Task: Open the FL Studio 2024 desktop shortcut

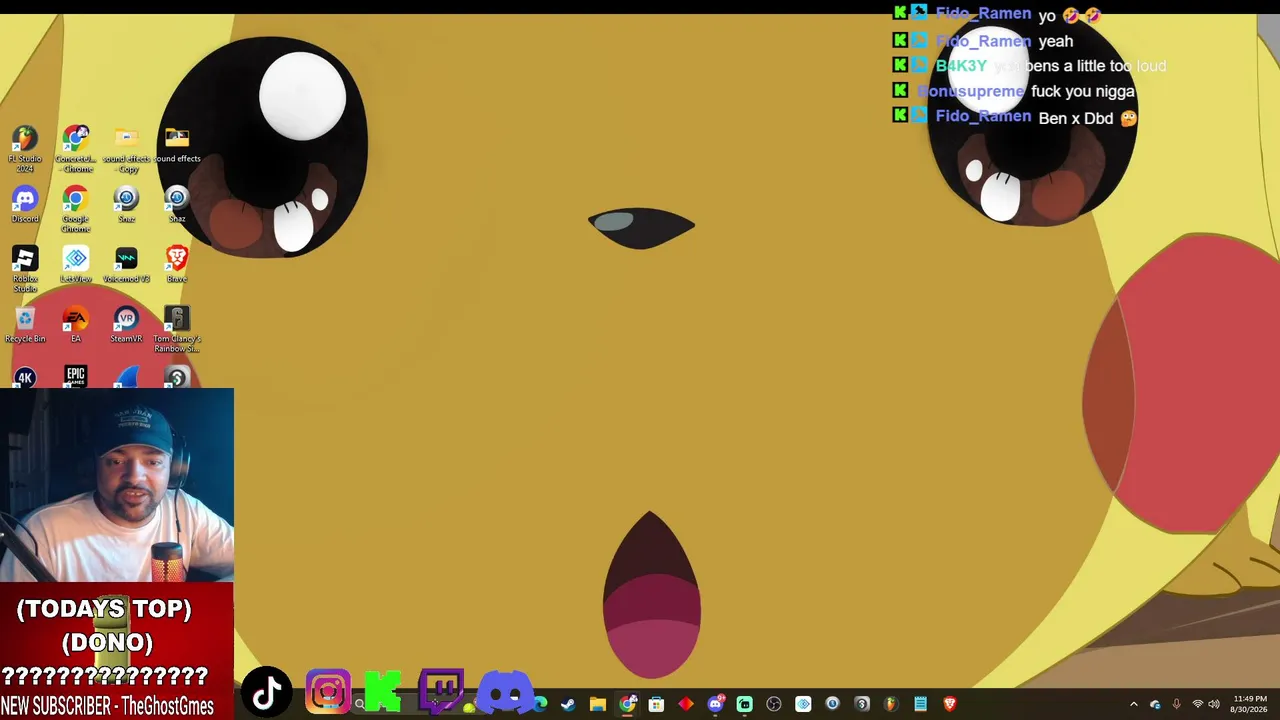Action: coord(25,149)
